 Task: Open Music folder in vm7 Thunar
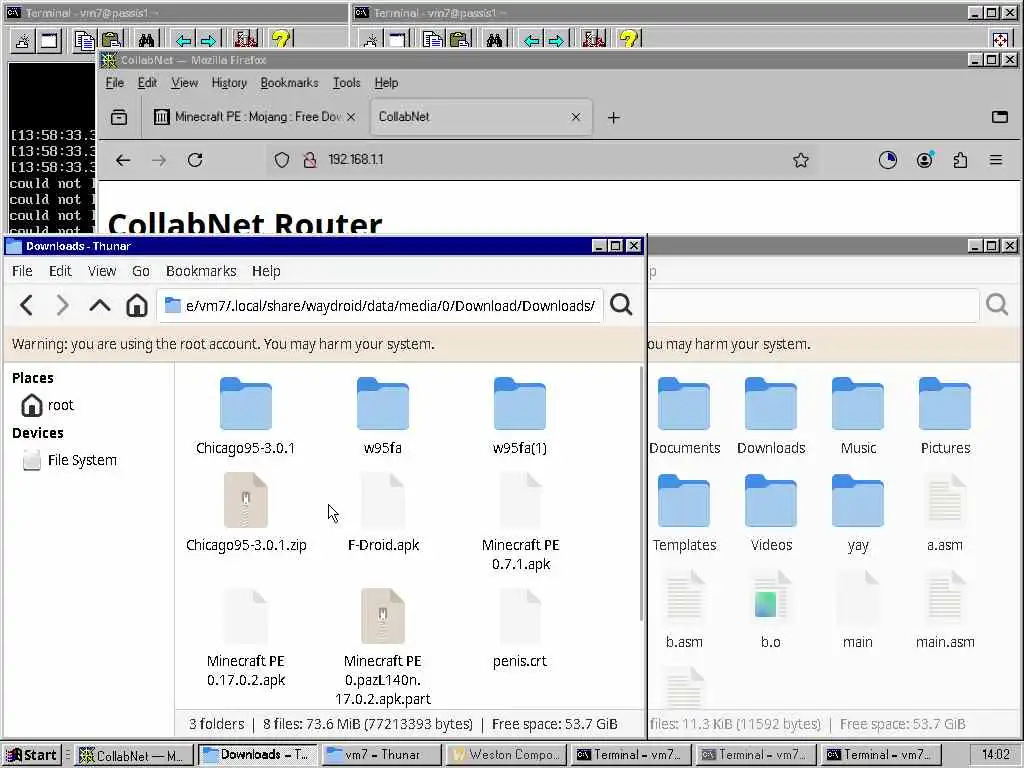pos(857,415)
